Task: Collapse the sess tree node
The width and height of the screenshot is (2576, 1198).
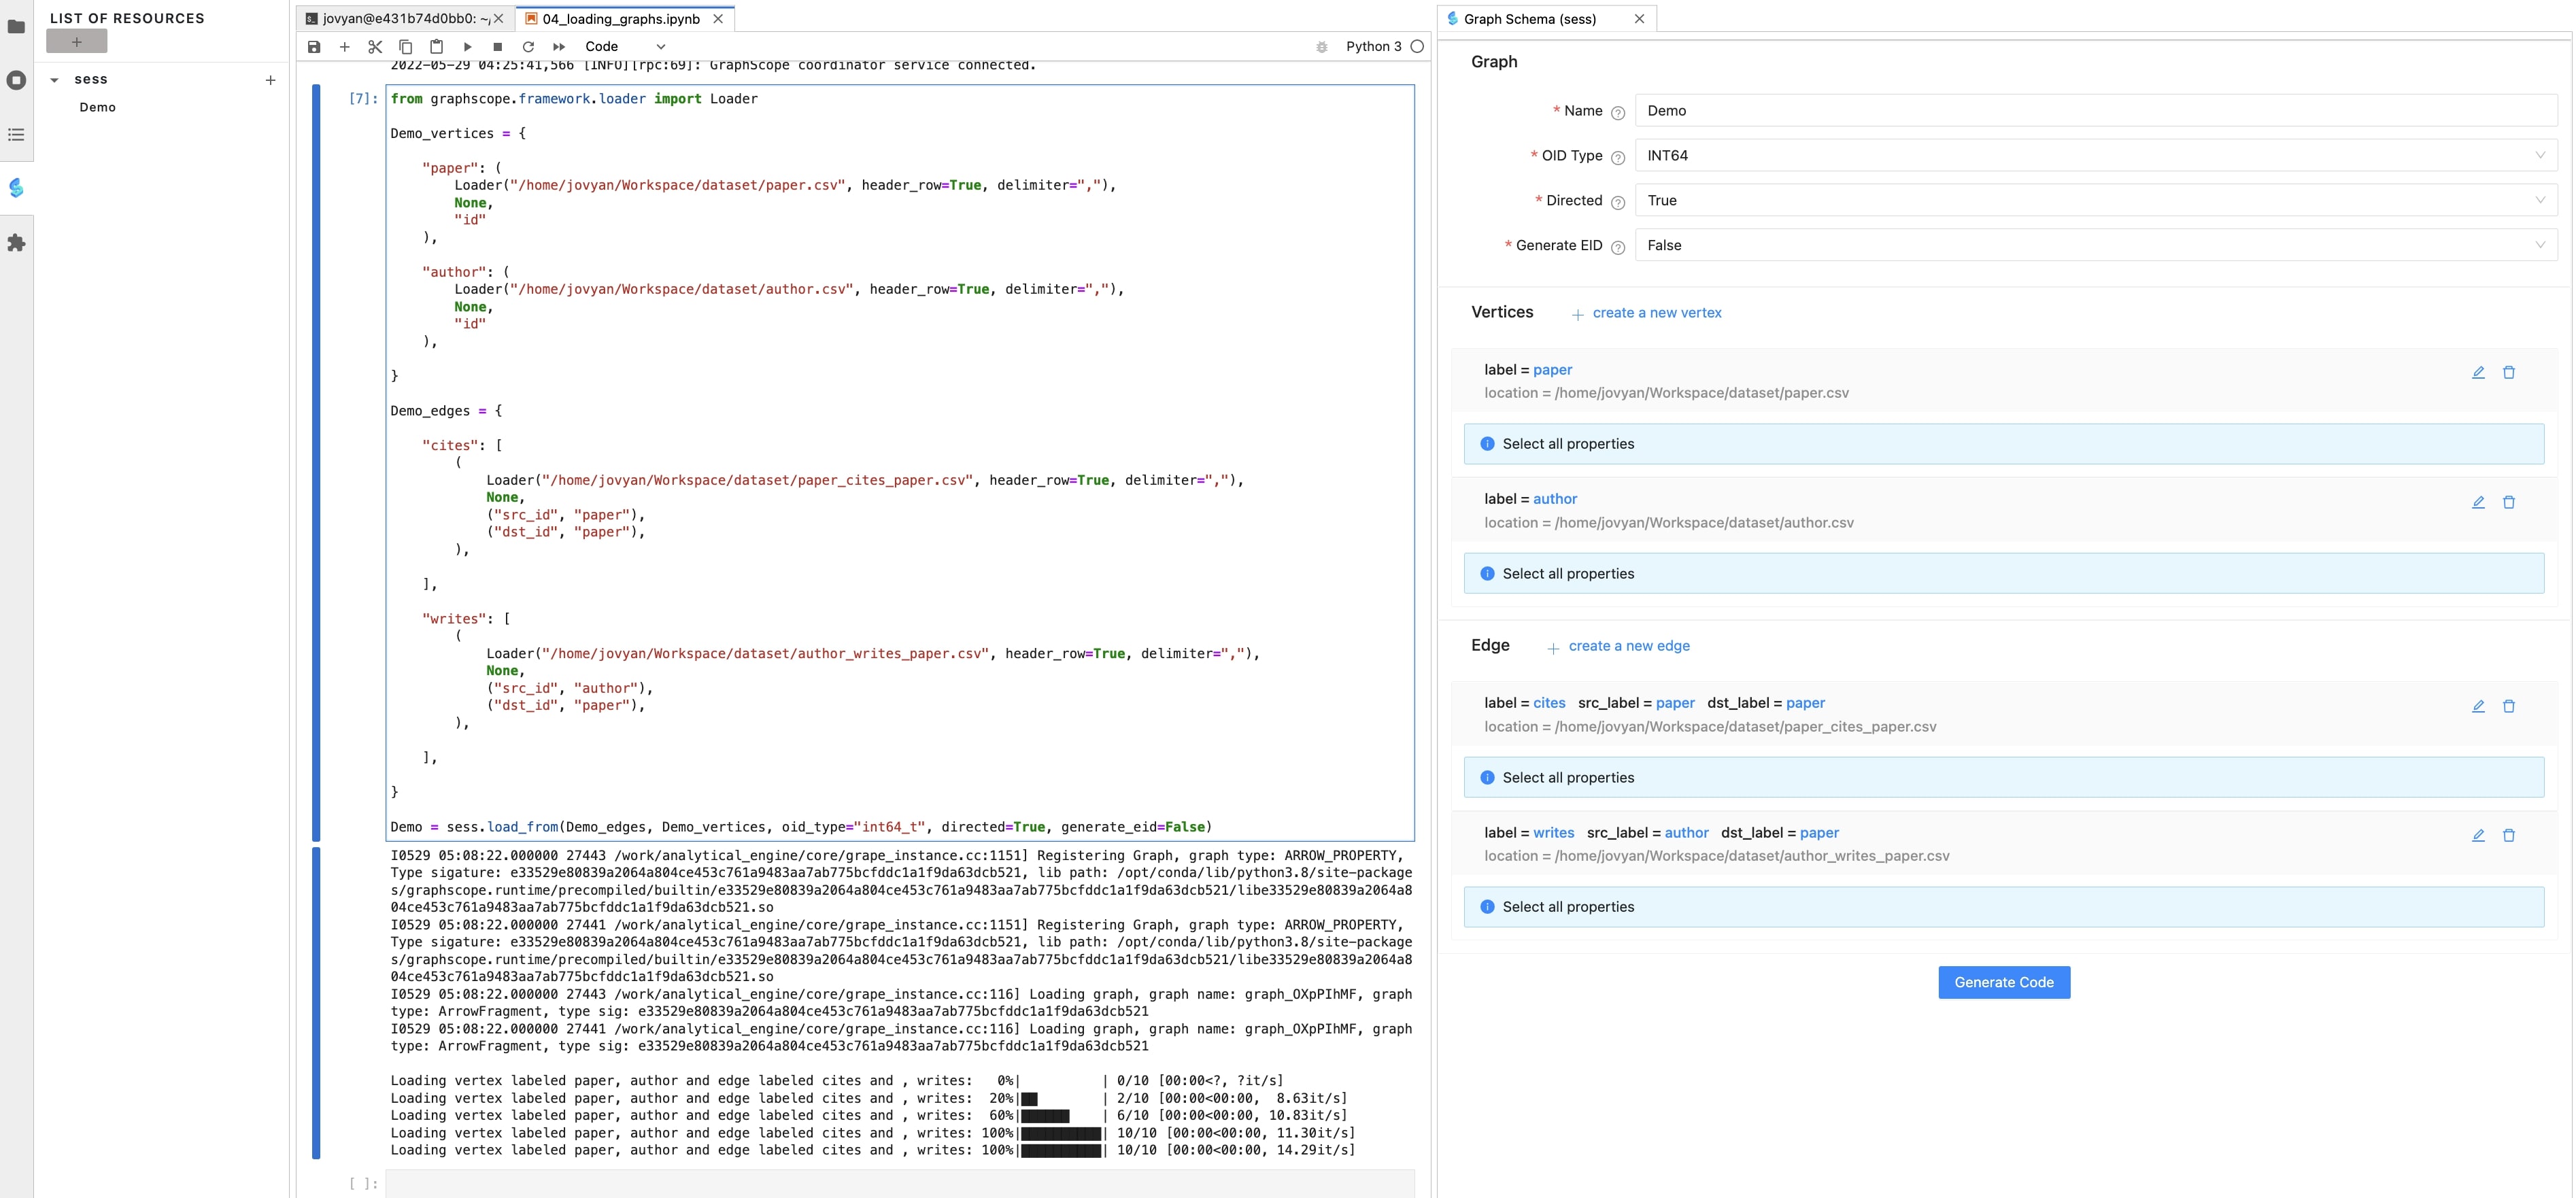Action: (54, 80)
